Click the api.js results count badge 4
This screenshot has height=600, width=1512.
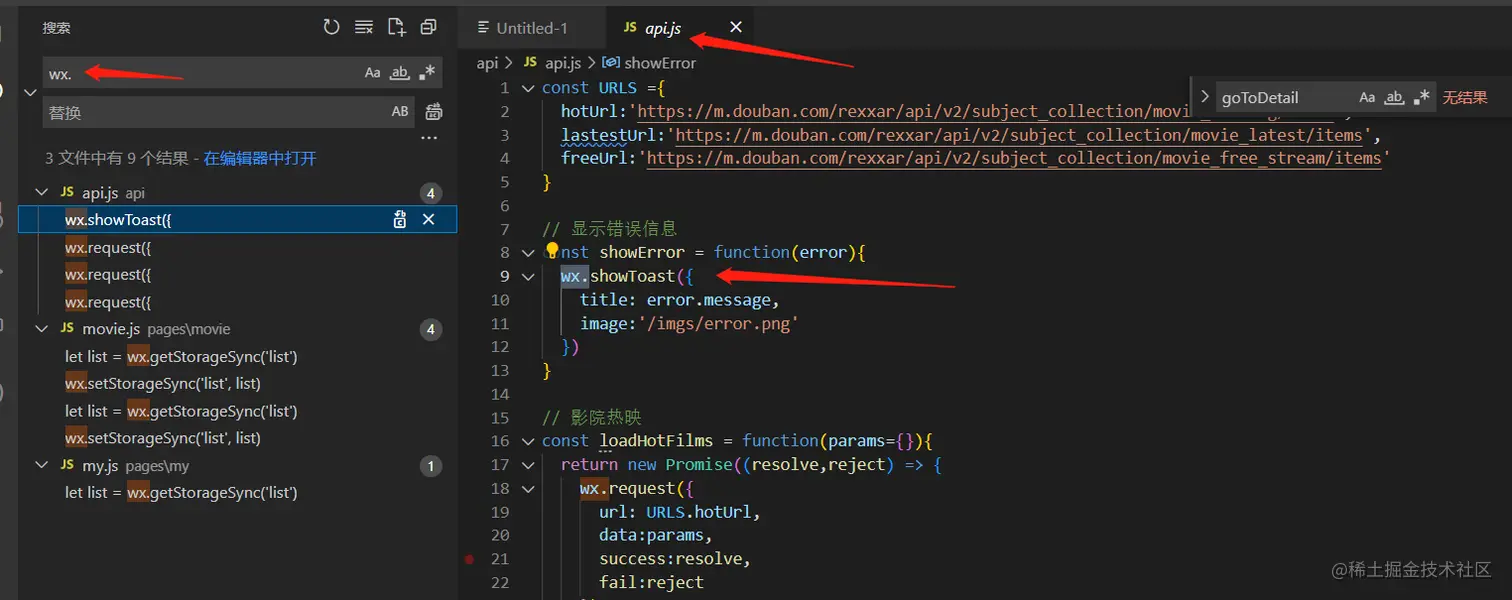click(431, 193)
